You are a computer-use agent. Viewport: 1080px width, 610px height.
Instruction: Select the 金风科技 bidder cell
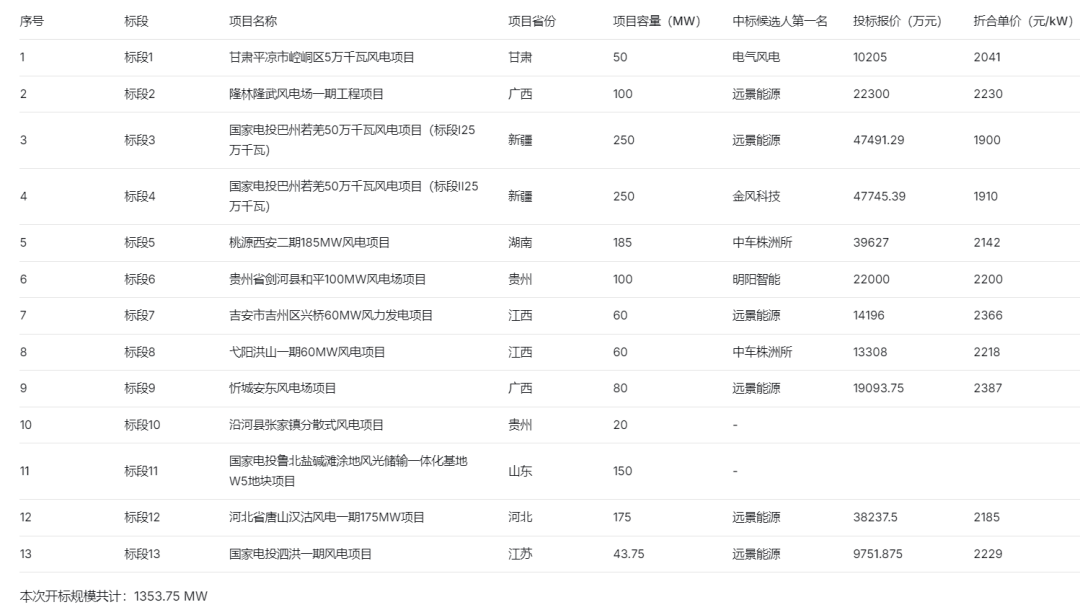click(x=756, y=196)
